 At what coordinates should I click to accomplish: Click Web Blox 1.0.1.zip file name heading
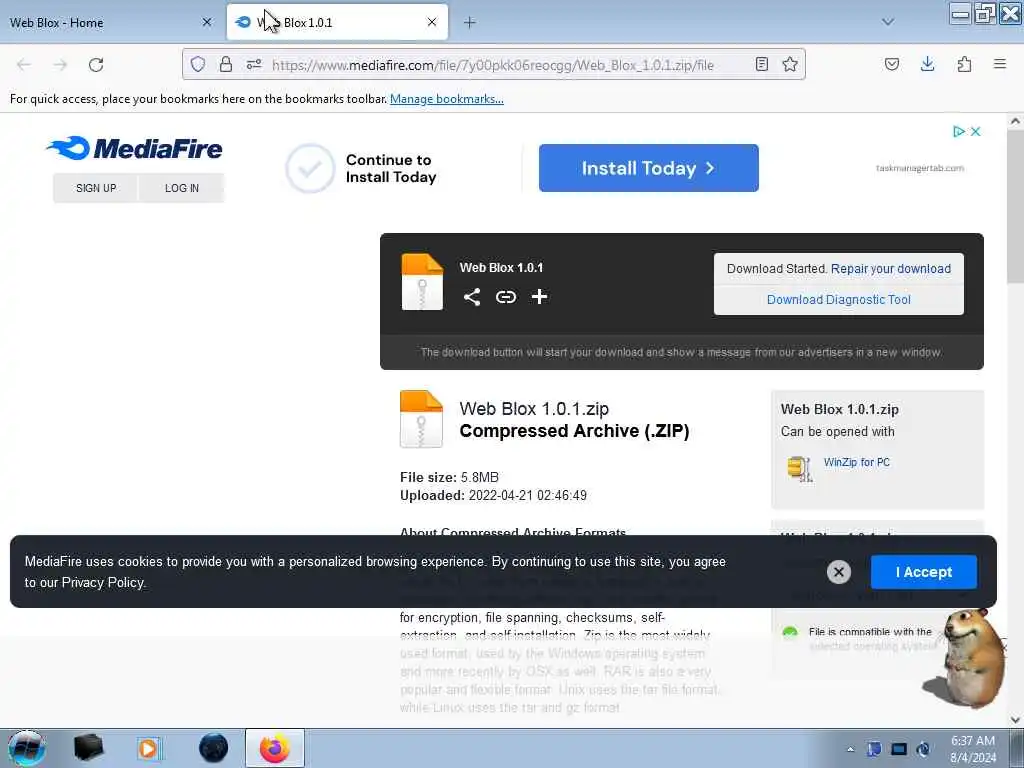pos(534,409)
